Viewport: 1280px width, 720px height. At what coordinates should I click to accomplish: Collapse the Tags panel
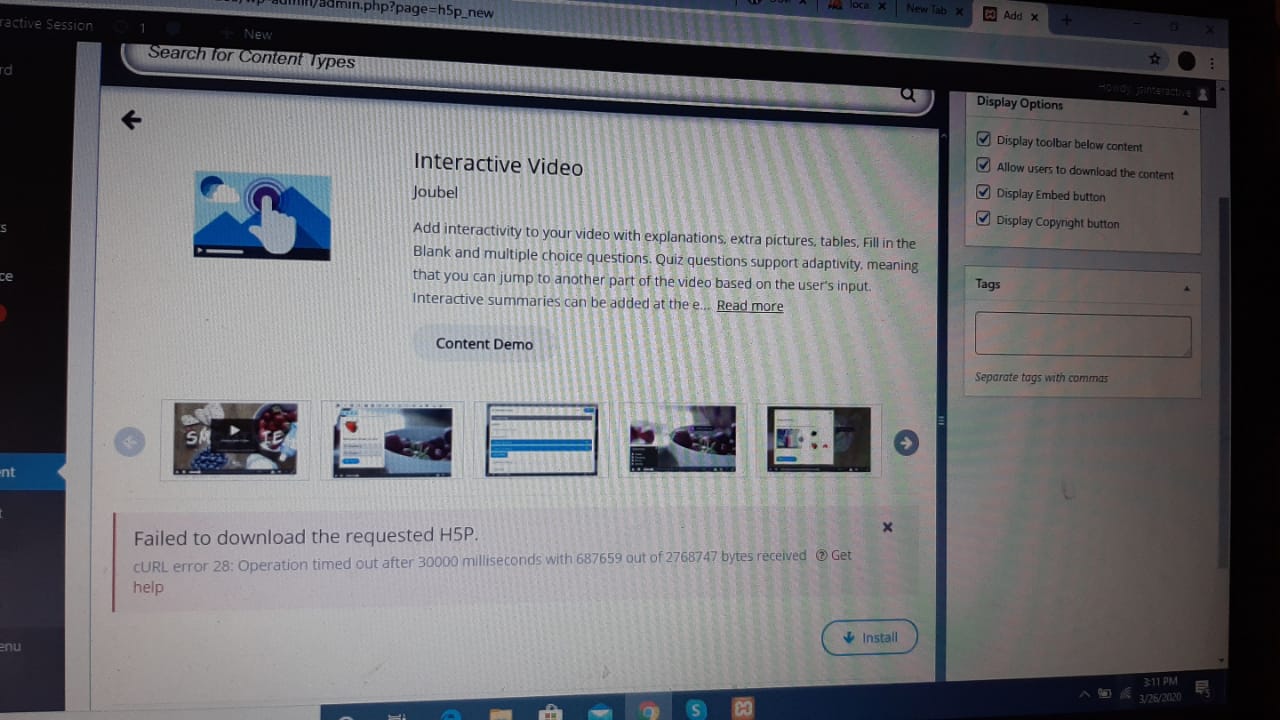(1187, 289)
